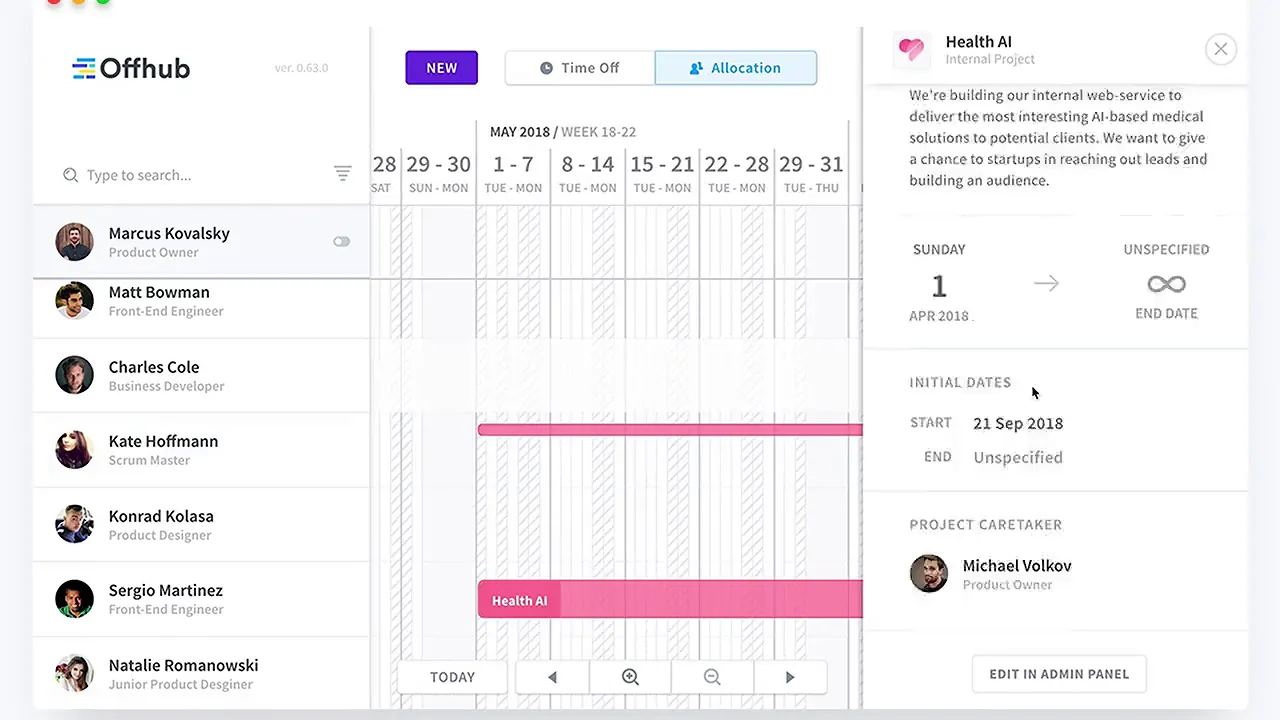
Task: Click the TODAY button
Action: click(452, 677)
